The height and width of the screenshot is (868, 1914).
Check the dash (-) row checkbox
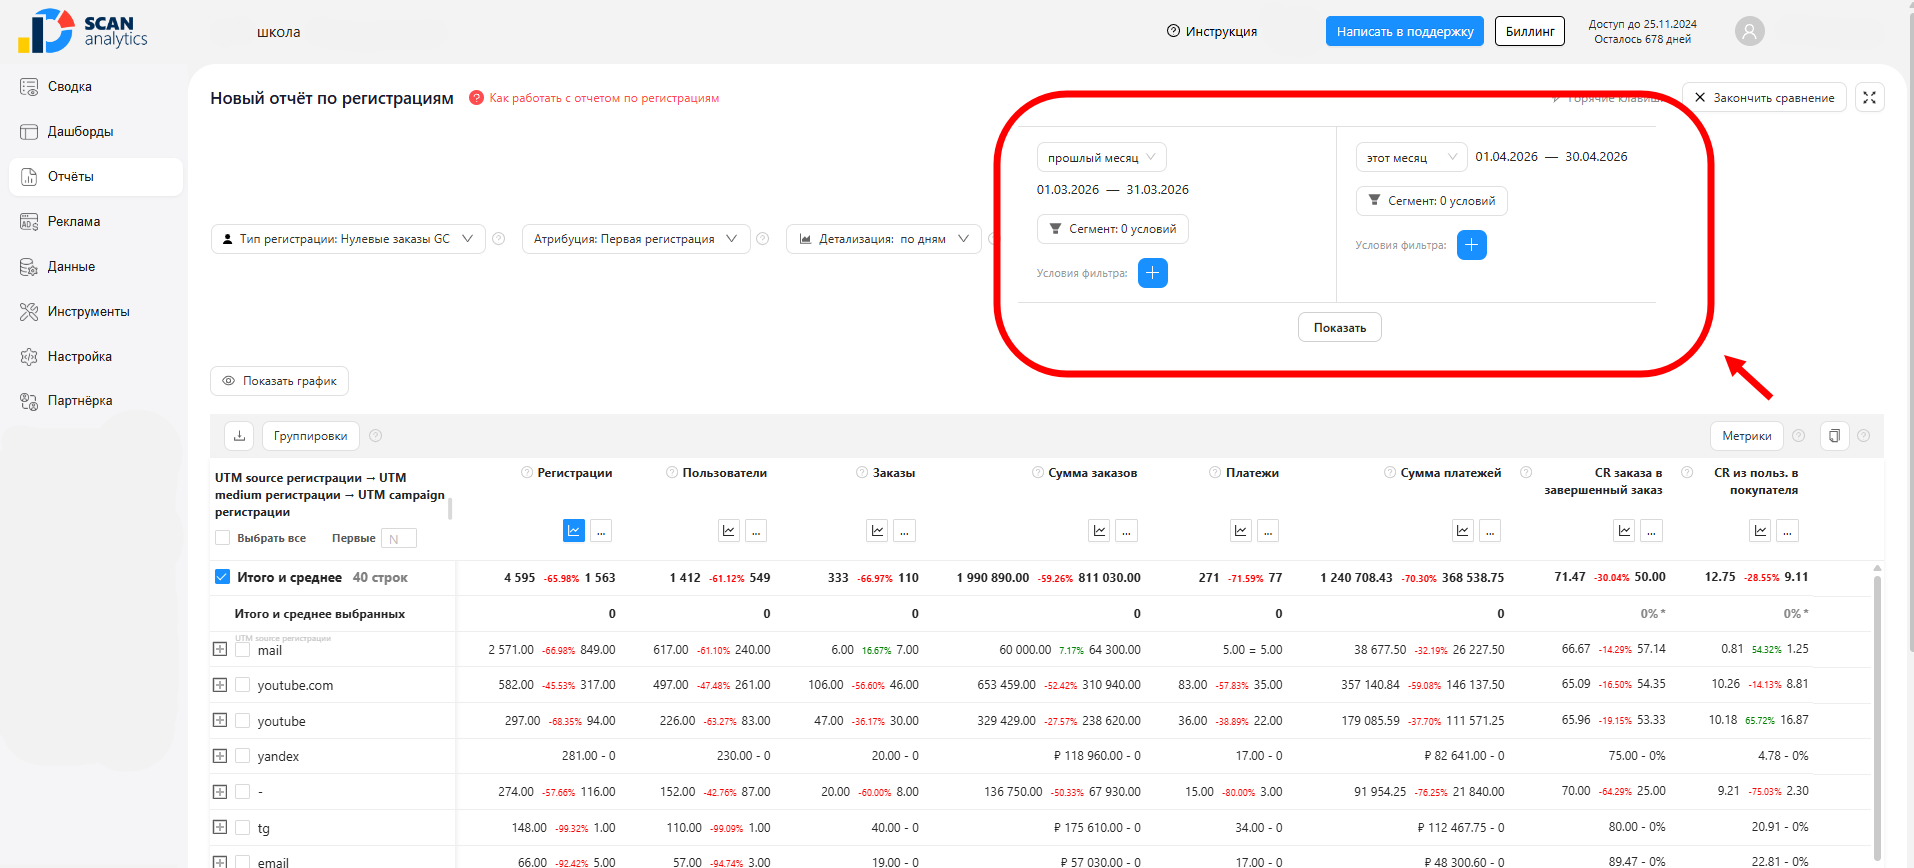point(242,791)
